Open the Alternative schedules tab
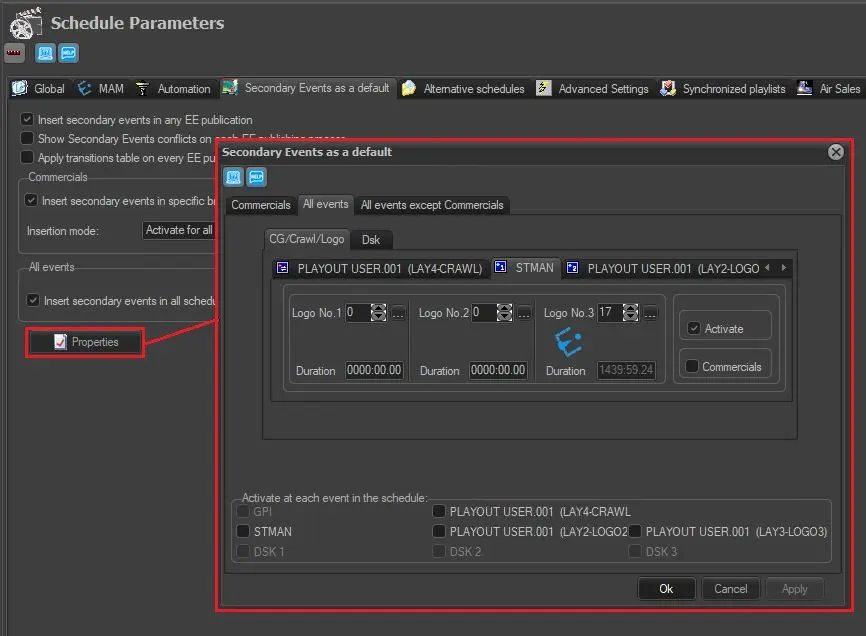This screenshot has height=636, width=866. (x=464, y=89)
